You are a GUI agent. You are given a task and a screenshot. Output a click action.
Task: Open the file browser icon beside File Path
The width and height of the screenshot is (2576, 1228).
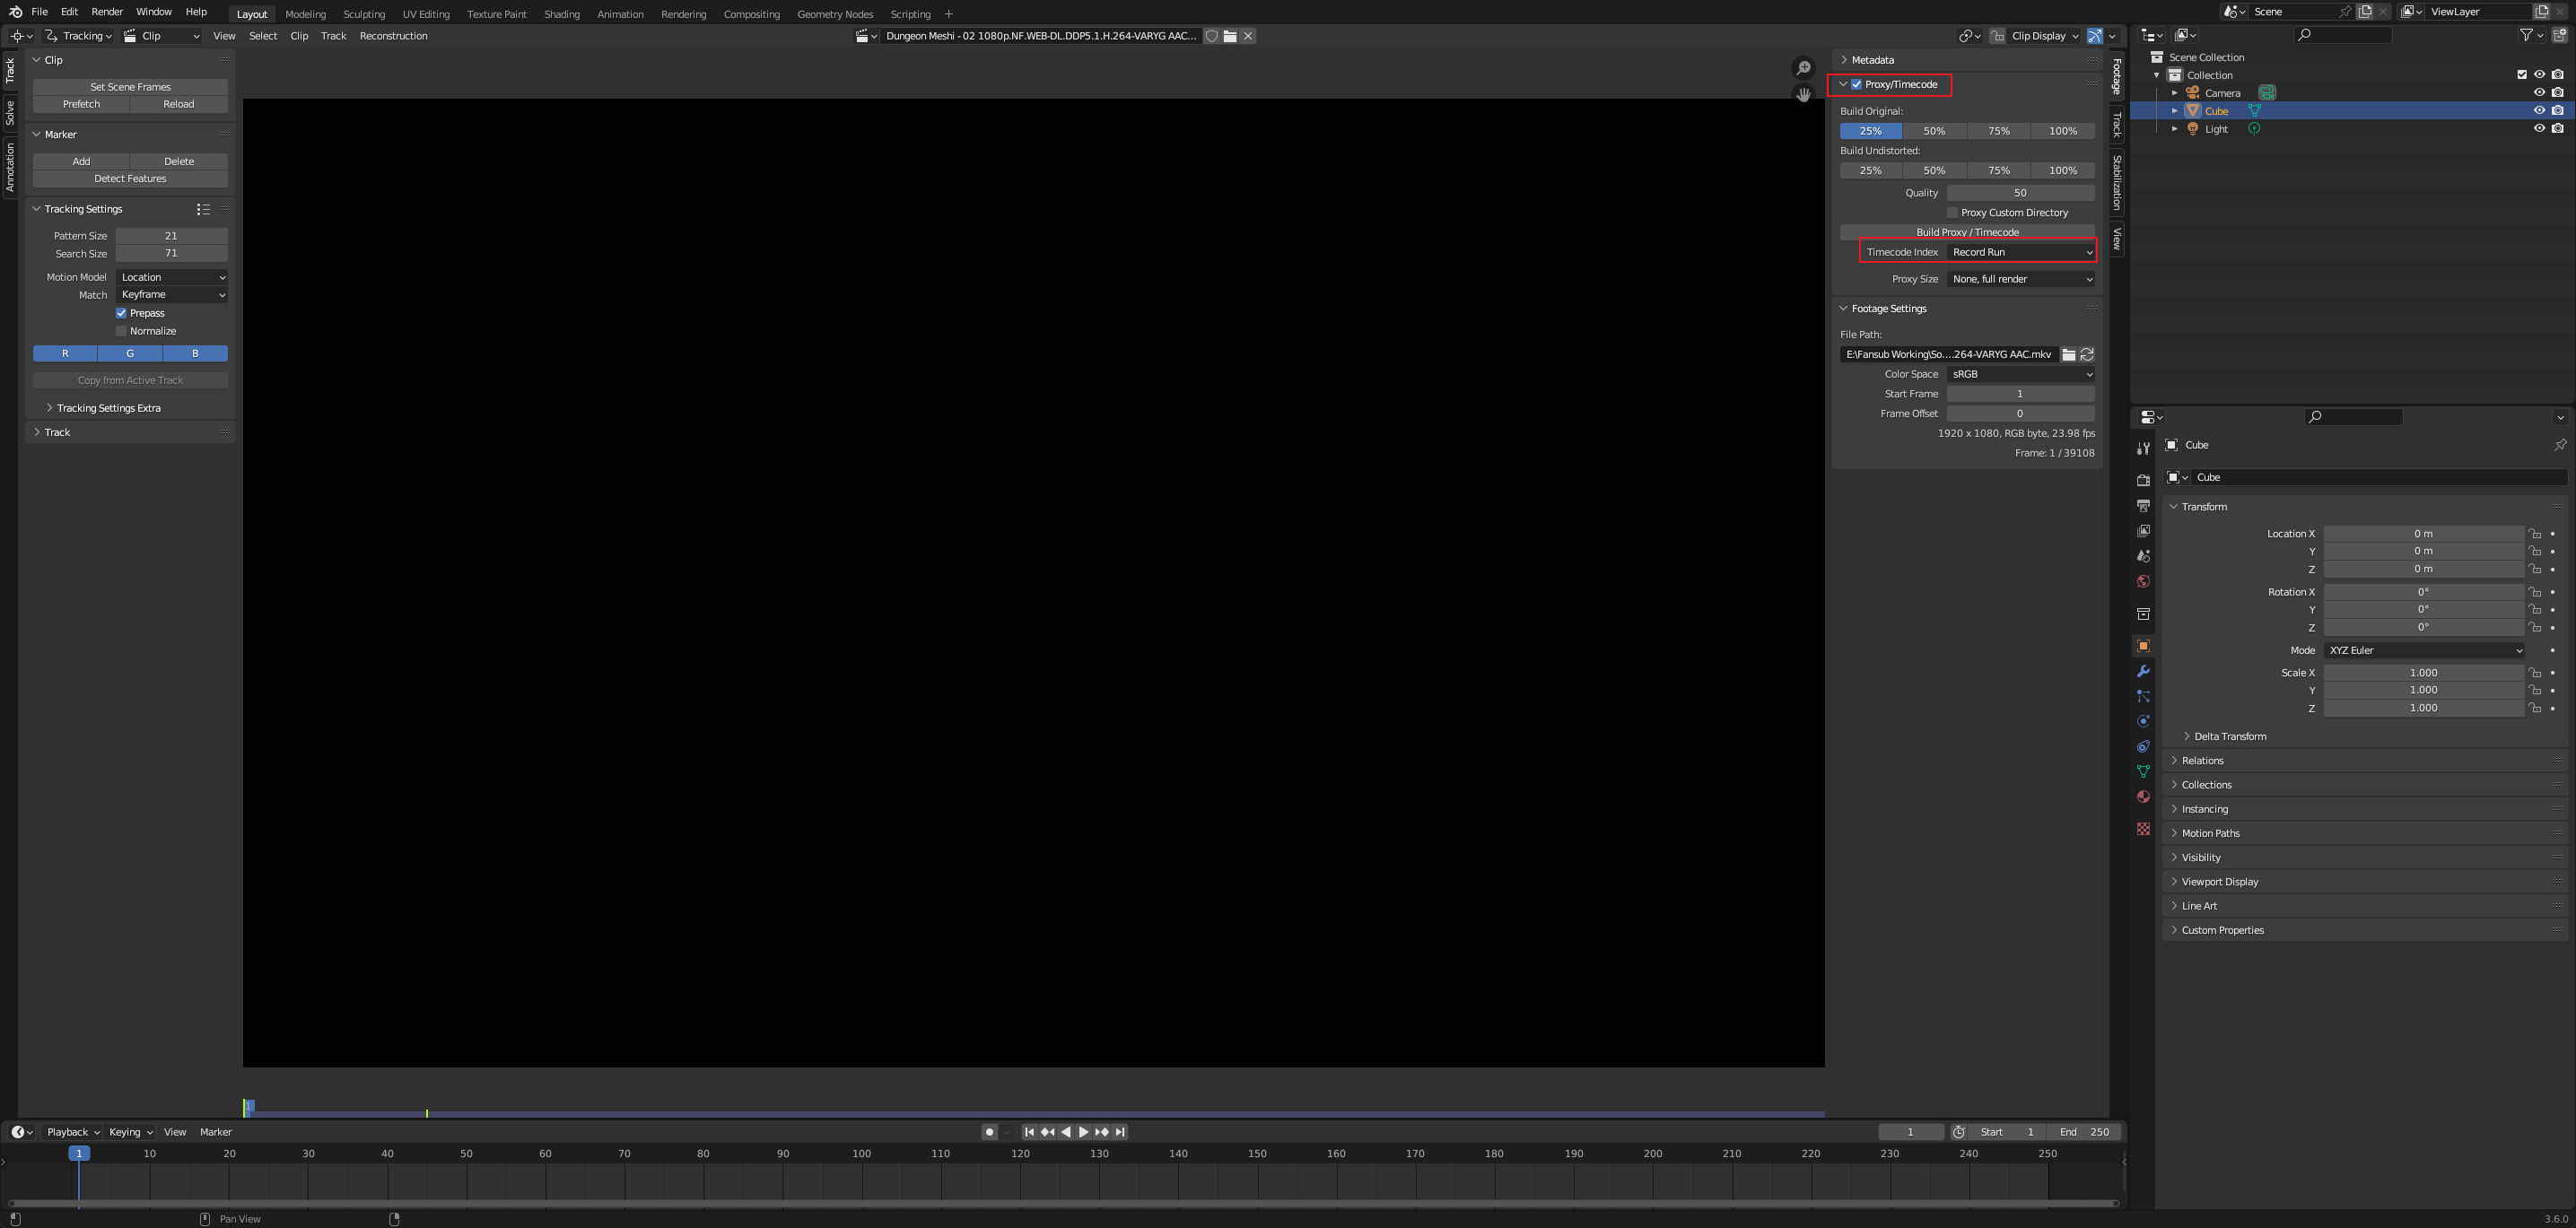click(x=2068, y=355)
